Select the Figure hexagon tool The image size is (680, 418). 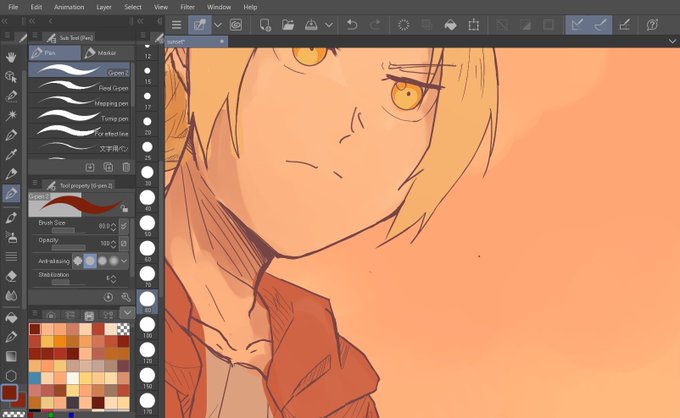11,376
